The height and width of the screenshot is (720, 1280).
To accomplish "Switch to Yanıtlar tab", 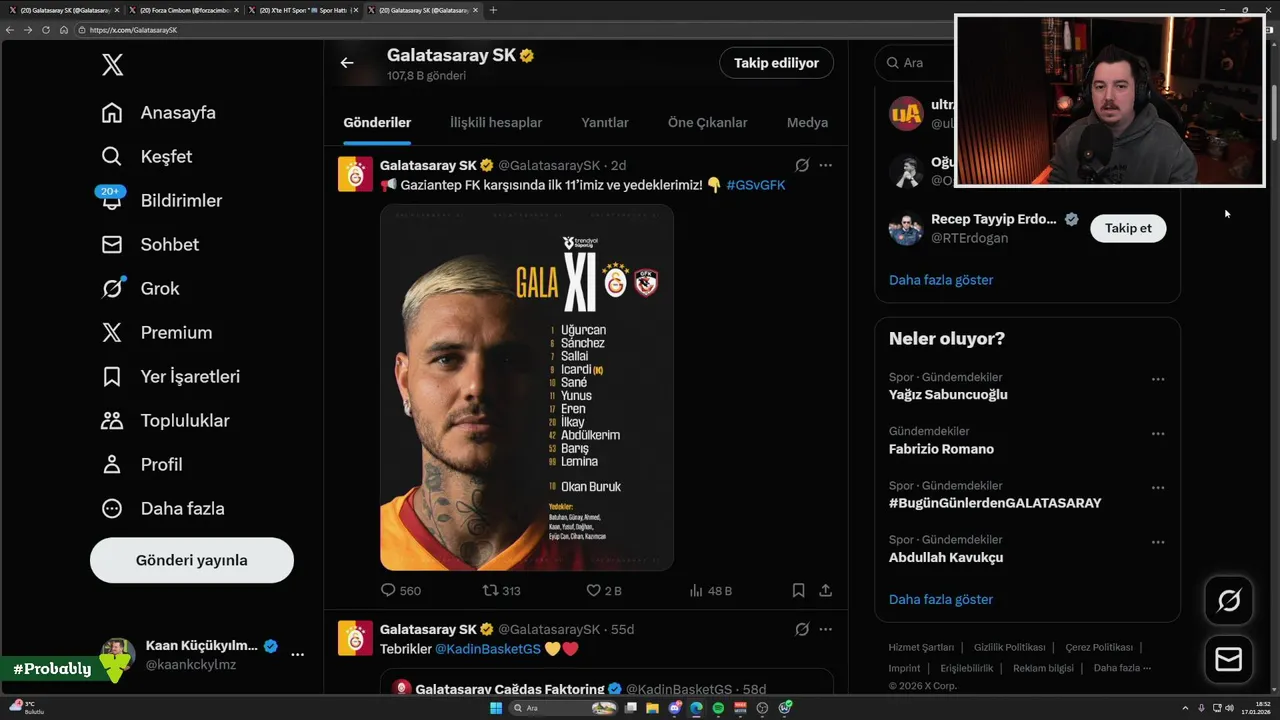I will (605, 123).
